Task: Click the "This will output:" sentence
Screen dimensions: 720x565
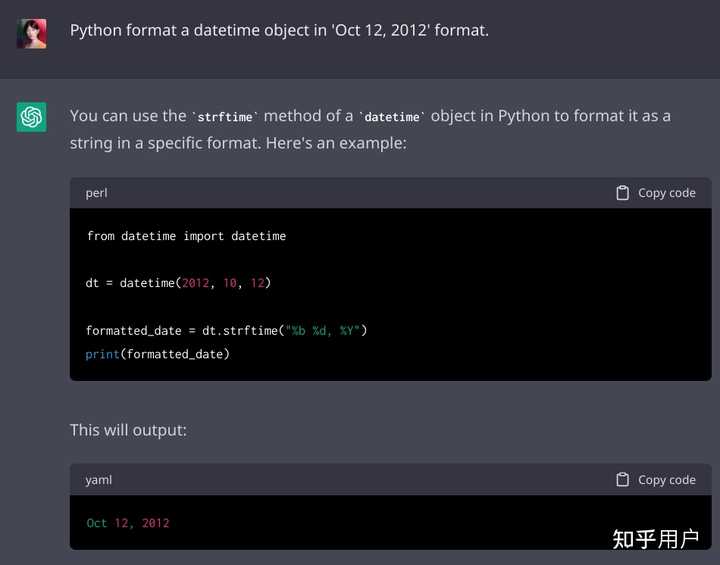Action: (x=128, y=430)
